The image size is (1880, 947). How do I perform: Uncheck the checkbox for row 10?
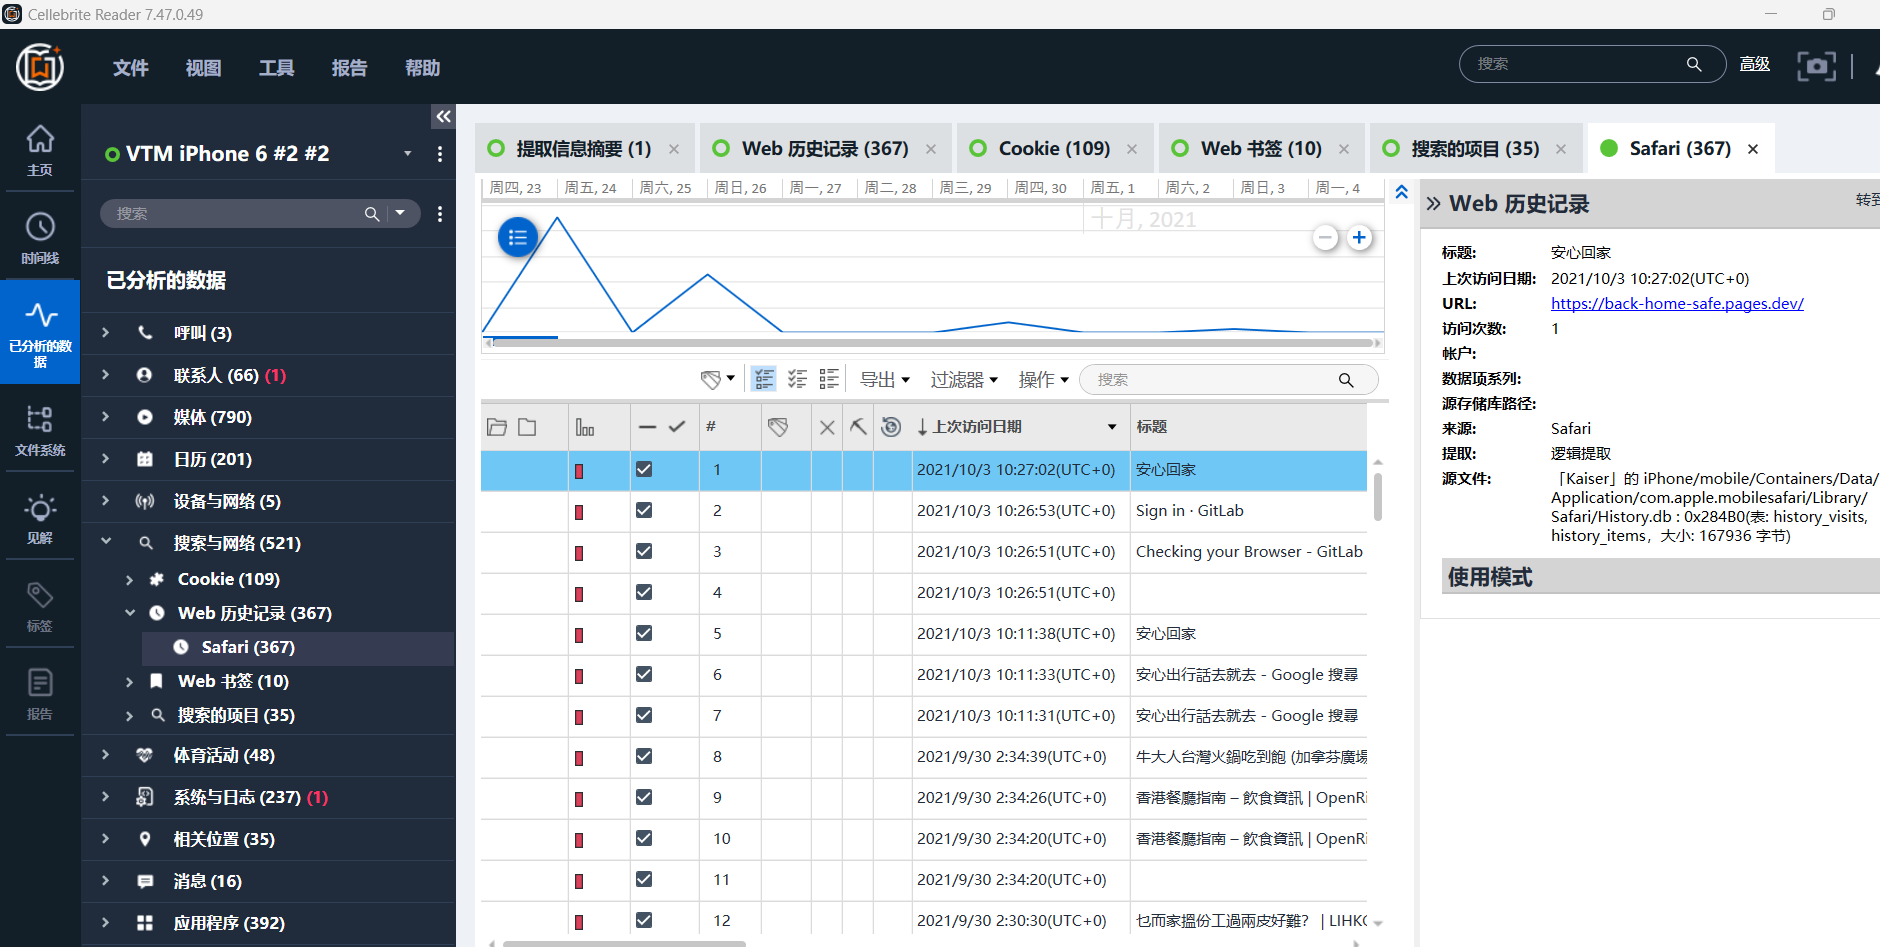(x=644, y=838)
